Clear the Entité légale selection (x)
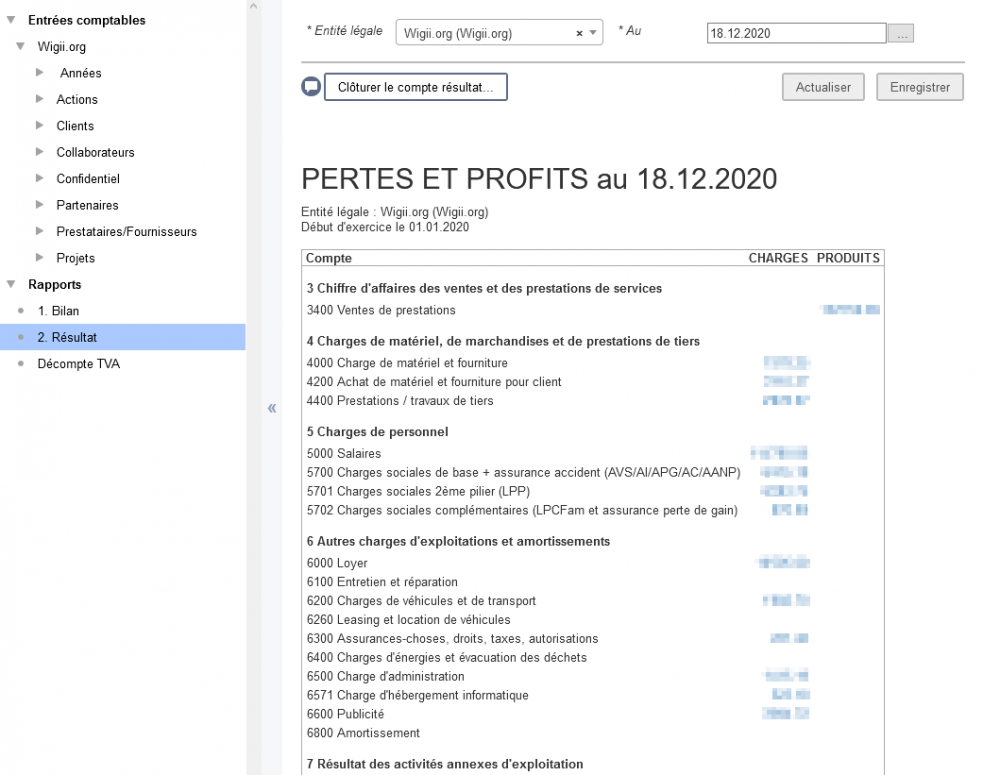 (x=580, y=34)
